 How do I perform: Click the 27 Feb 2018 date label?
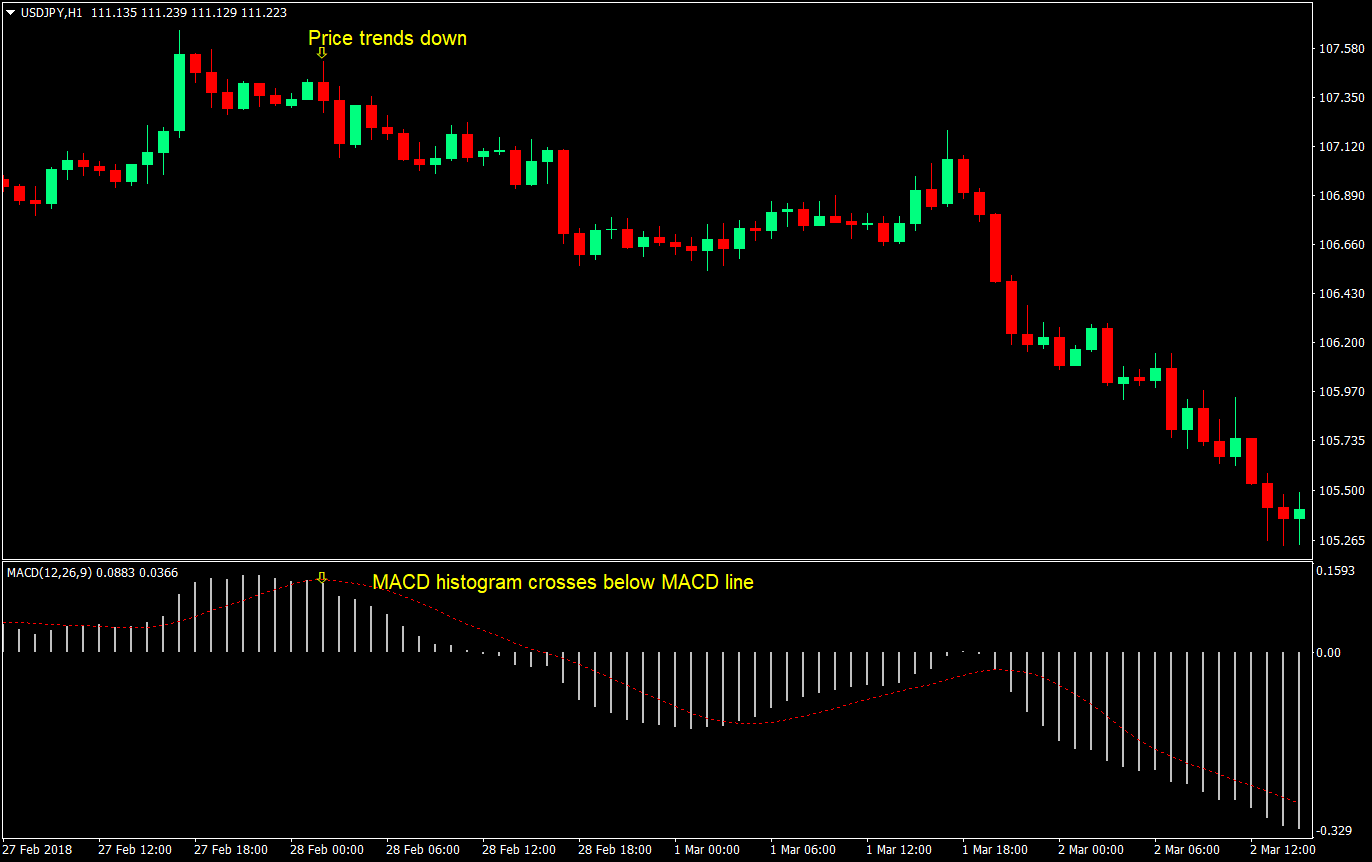(x=36, y=849)
